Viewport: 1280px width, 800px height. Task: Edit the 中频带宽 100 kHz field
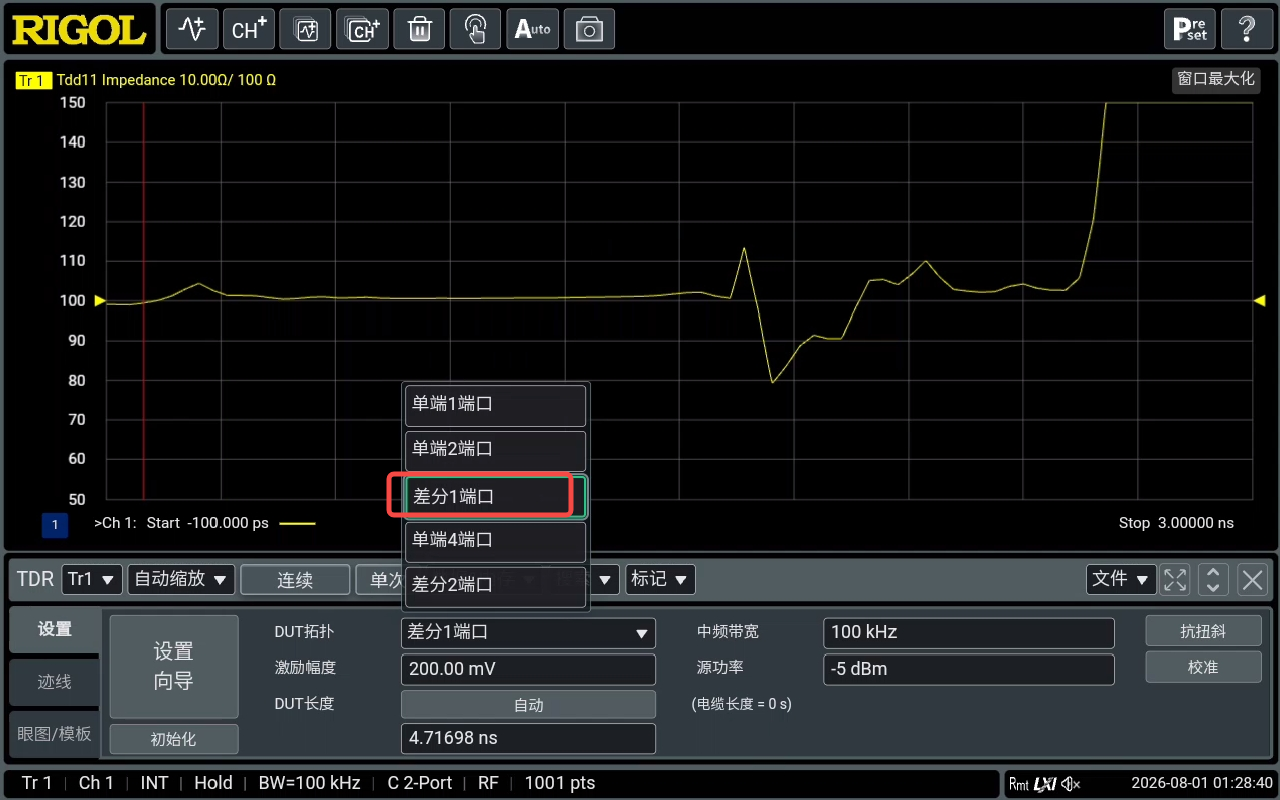pyautogui.click(x=969, y=633)
